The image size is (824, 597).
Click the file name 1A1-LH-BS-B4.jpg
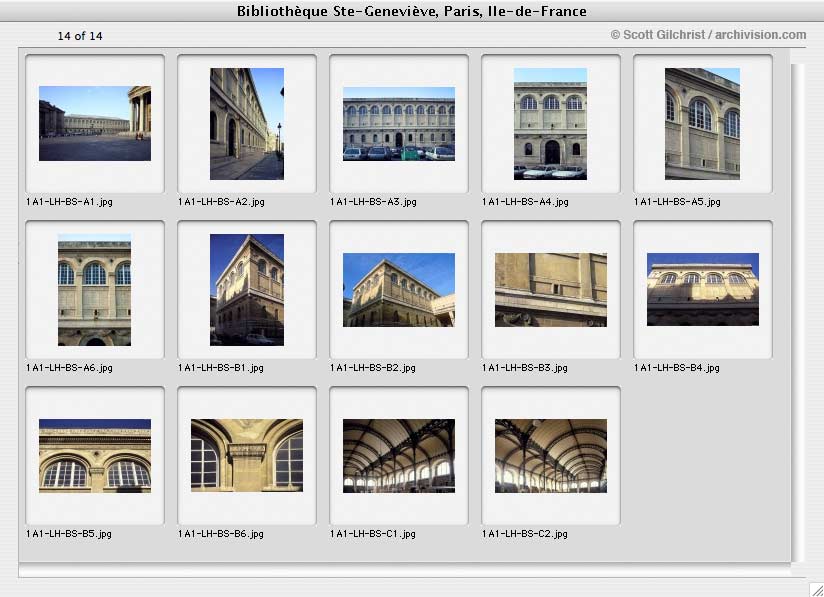coord(676,368)
